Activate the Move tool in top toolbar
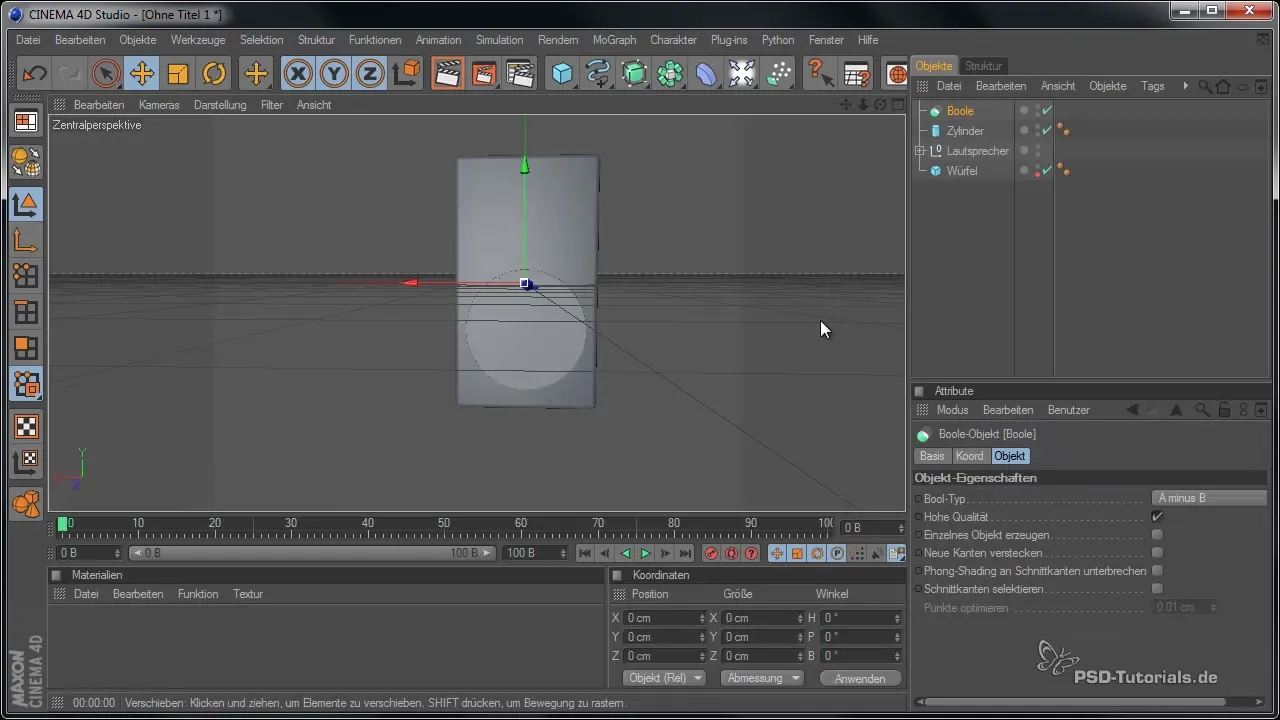Image resolution: width=1280 pixels, height=720 pixels. [x=142, y=74]
